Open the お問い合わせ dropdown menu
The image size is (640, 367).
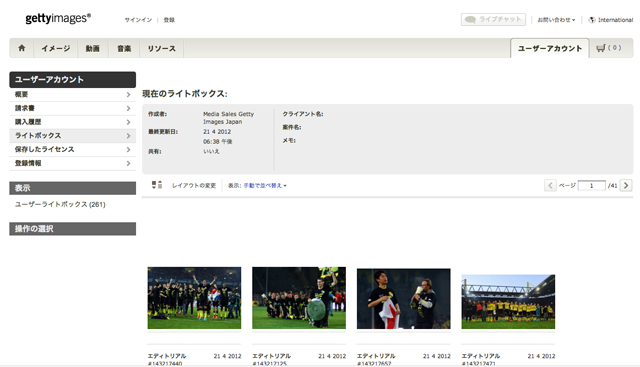coord(556,20)
